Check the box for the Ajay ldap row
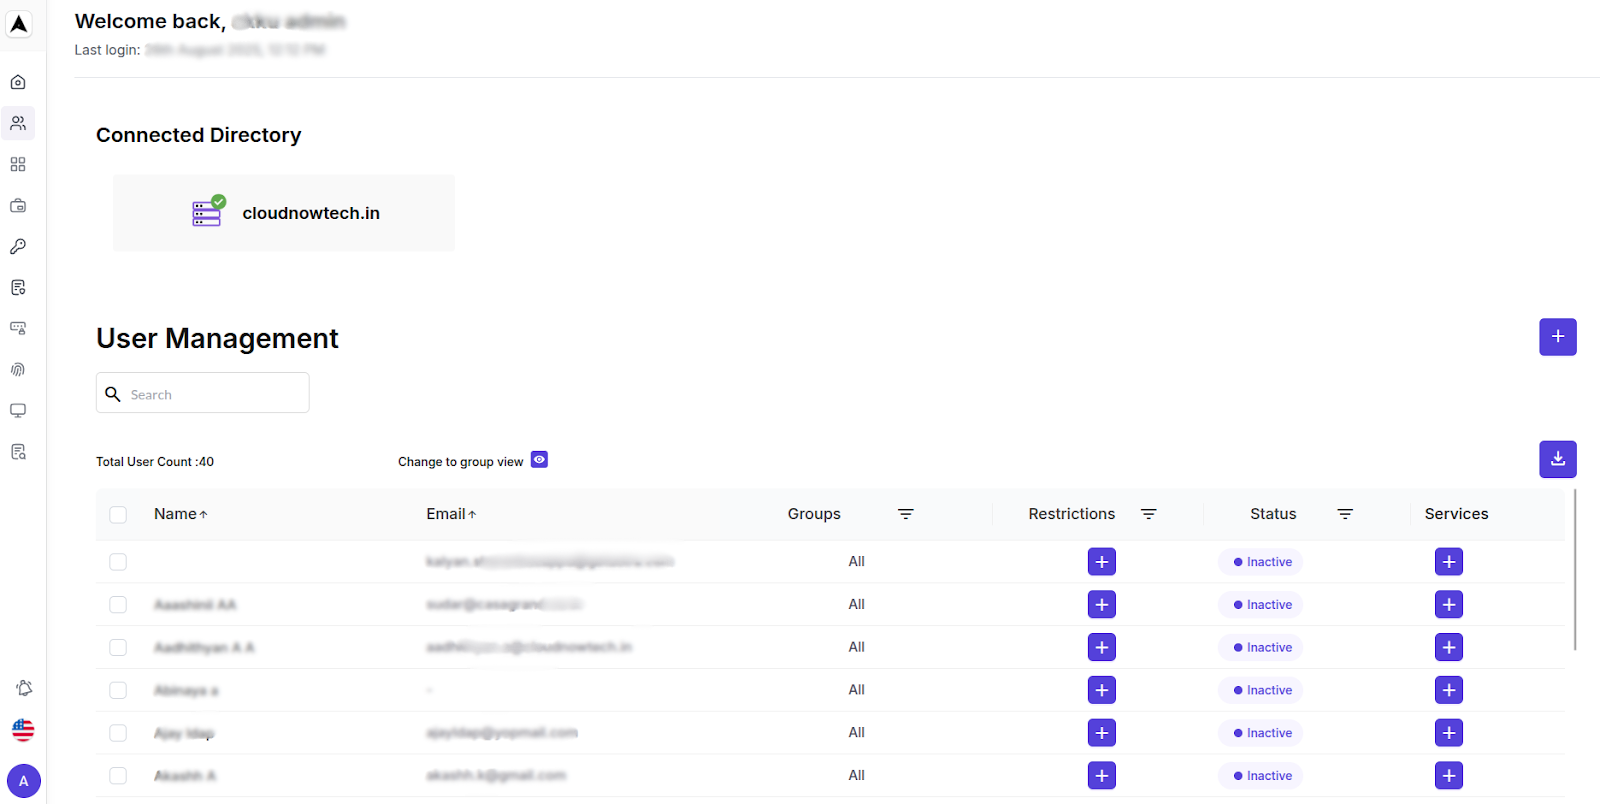Image resolution: width=1600 pixels, height=804 pixels. coord(118,733)
